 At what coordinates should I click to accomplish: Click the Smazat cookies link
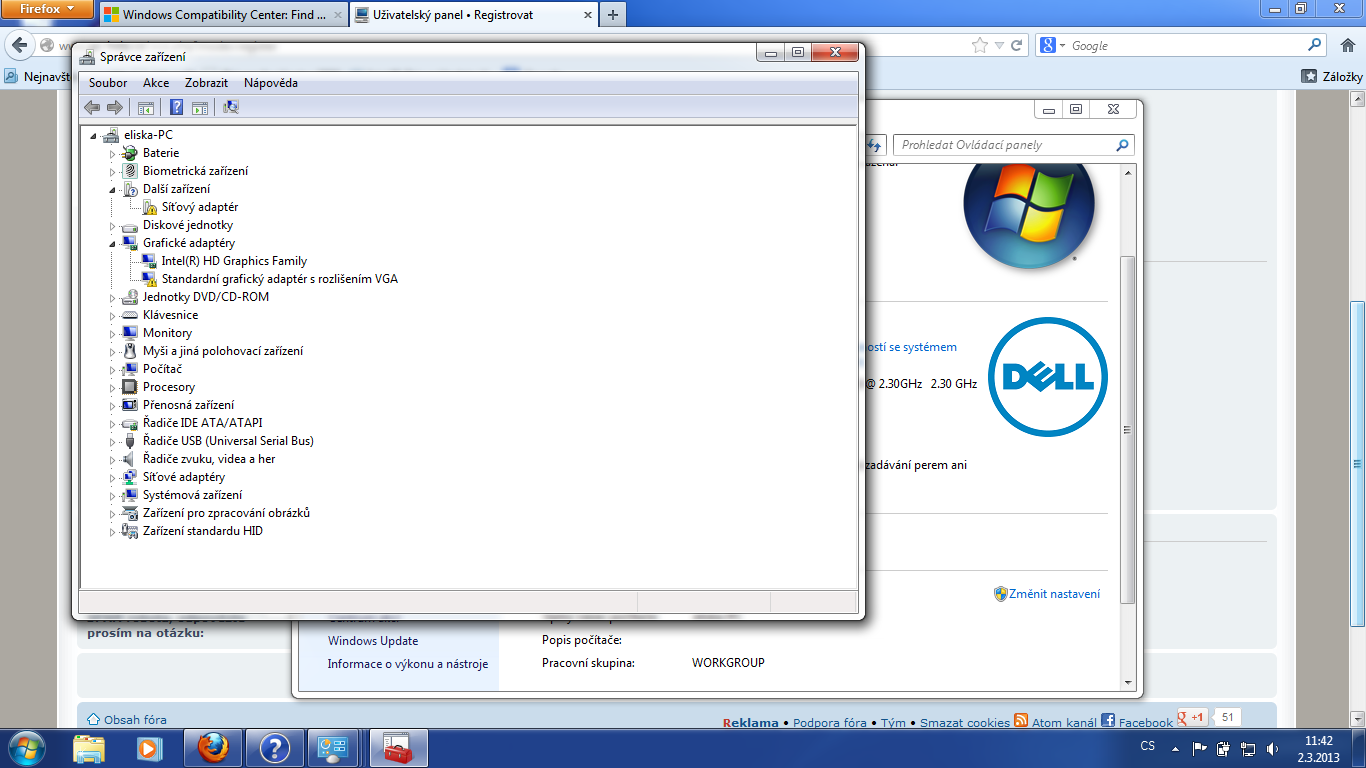[x=965, y=723]
